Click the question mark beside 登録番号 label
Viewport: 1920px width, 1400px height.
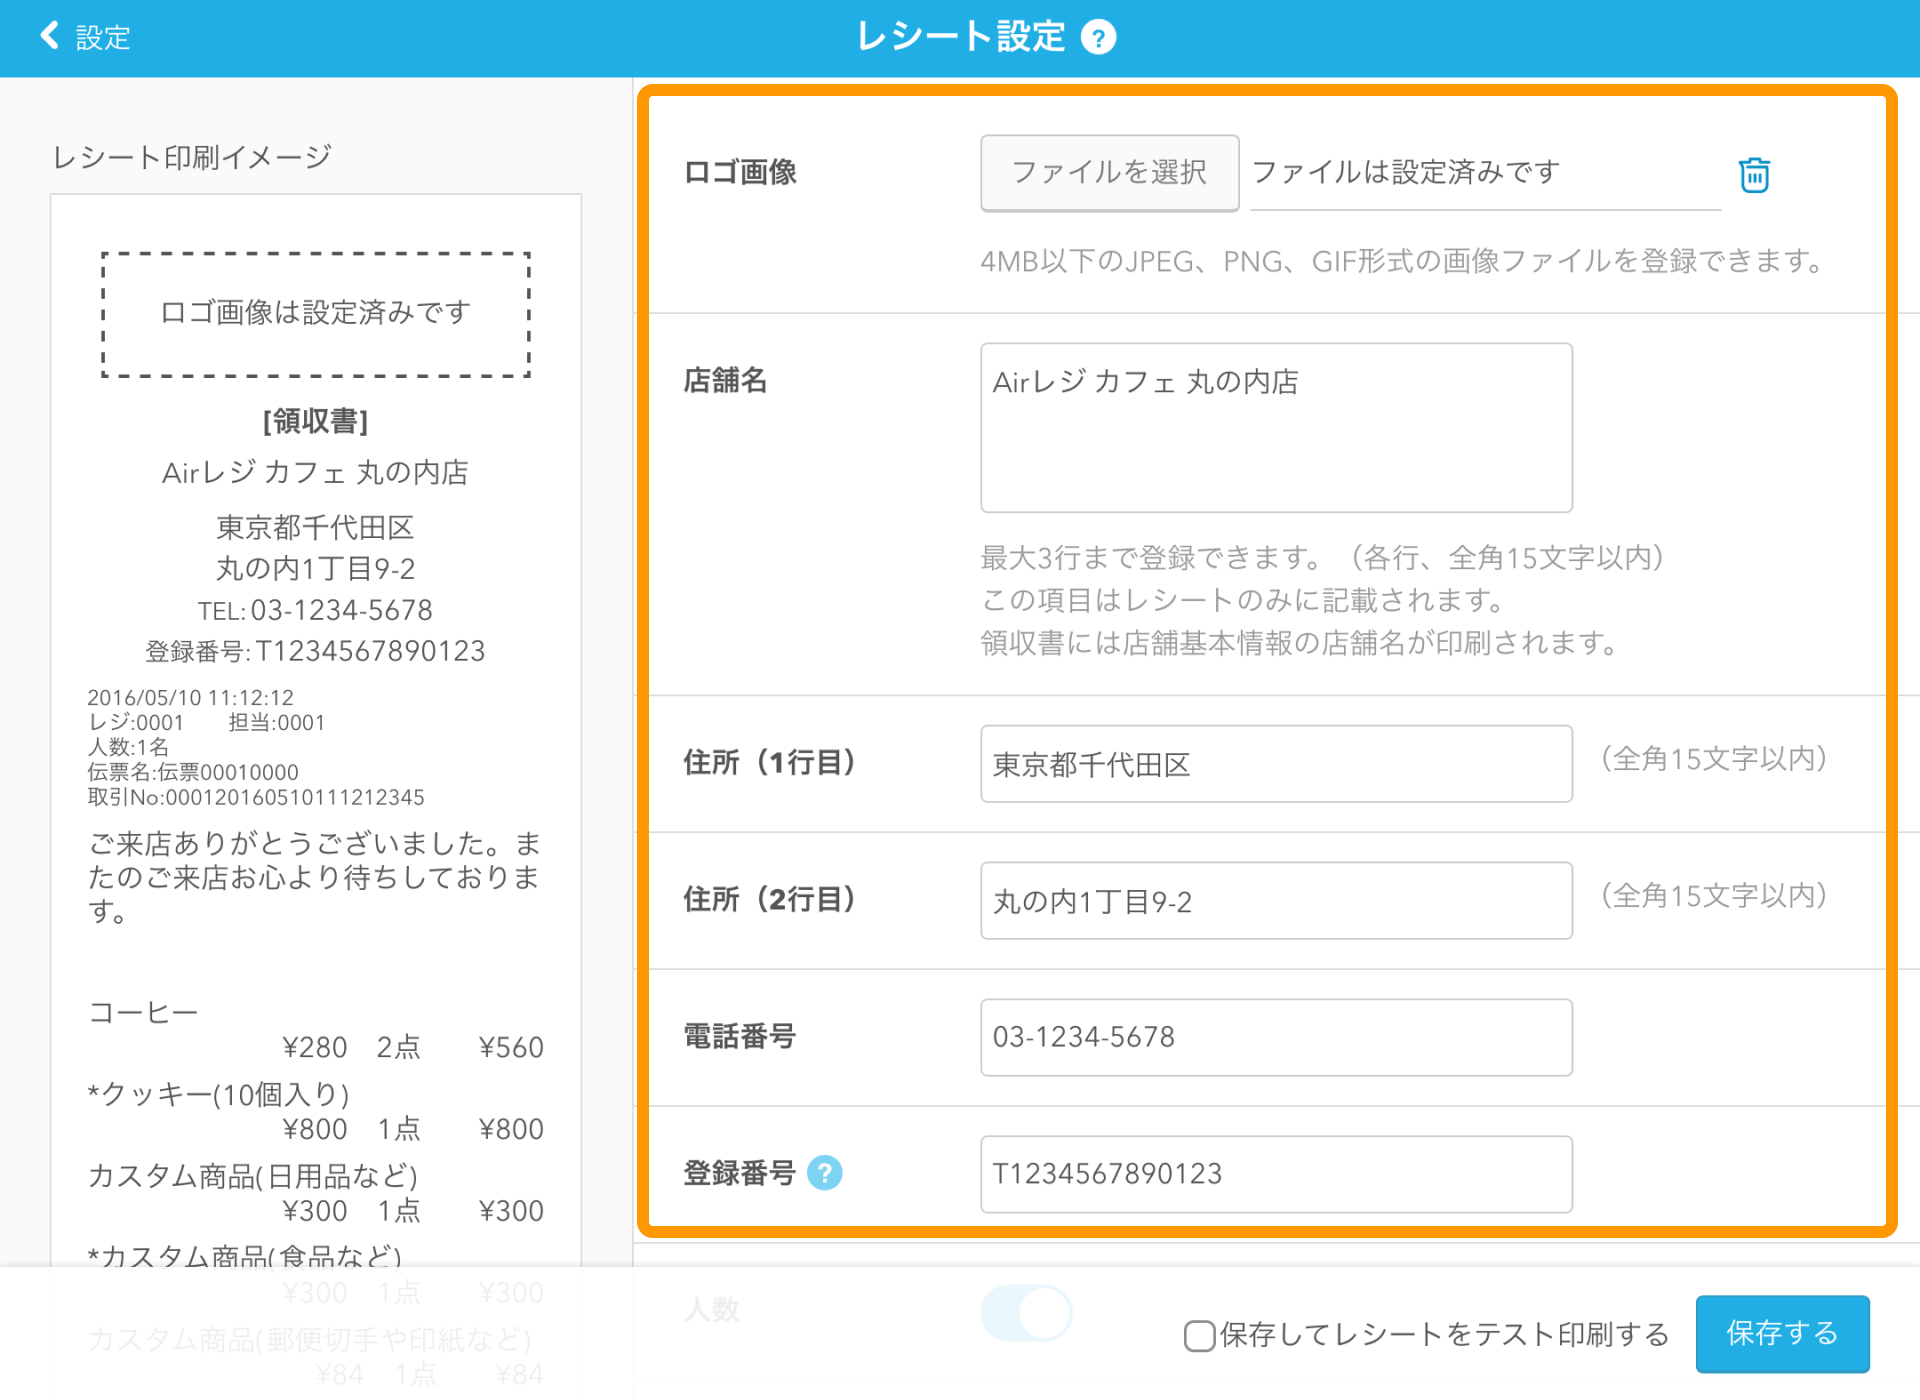tap(825, 1174)
